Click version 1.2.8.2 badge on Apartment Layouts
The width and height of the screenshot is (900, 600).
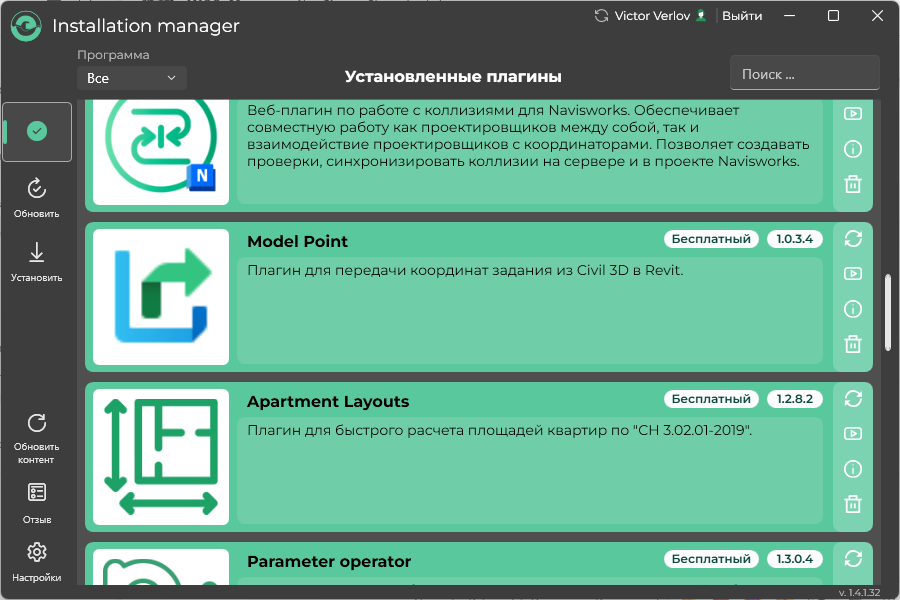[x=794, y=398]
